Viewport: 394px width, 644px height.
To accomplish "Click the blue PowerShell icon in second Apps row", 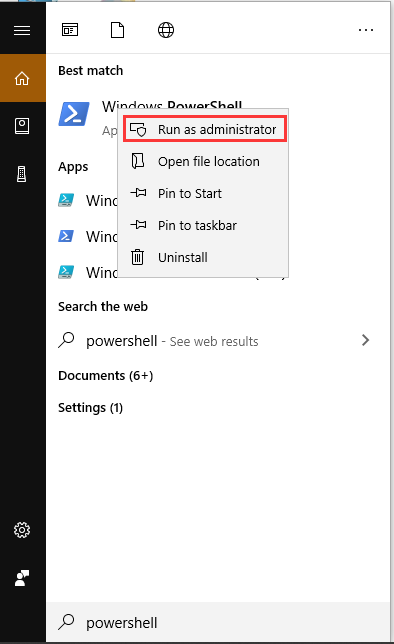I will (x=66, y=236).
